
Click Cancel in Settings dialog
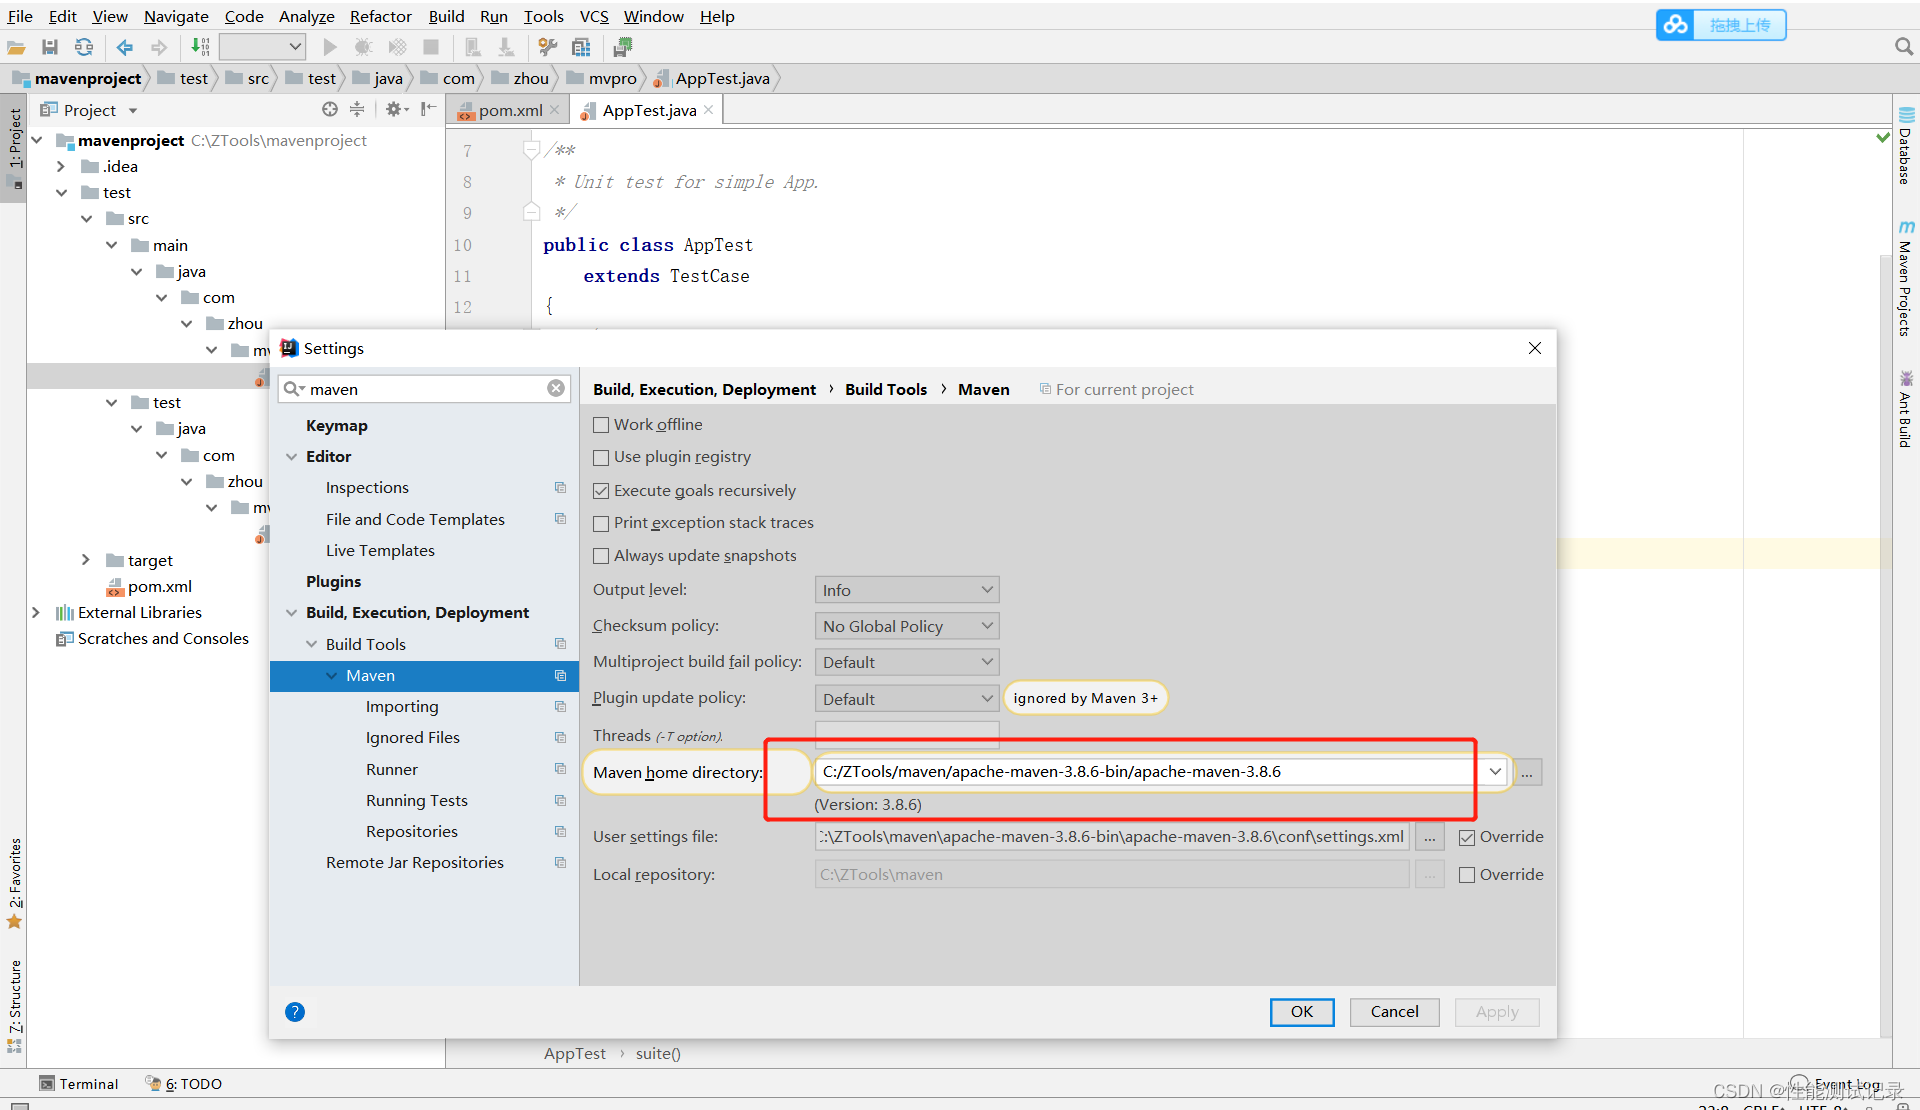1394,1012
